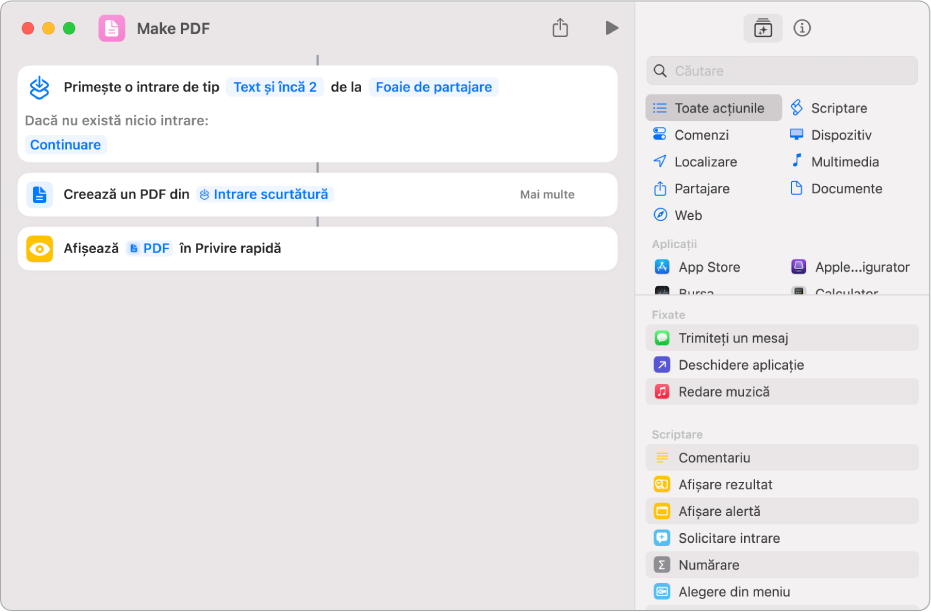The image size is (931, 612).
Task: Choose Apple Configurator app entry
Action: (850, 267)
